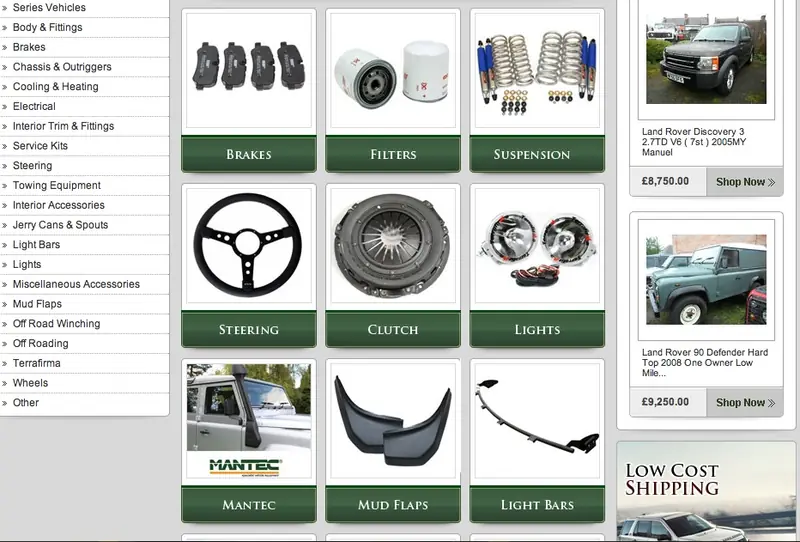Open Interior Trim & Fittings category
Viewport: 800px width, 542px height.
coord(63,126)
